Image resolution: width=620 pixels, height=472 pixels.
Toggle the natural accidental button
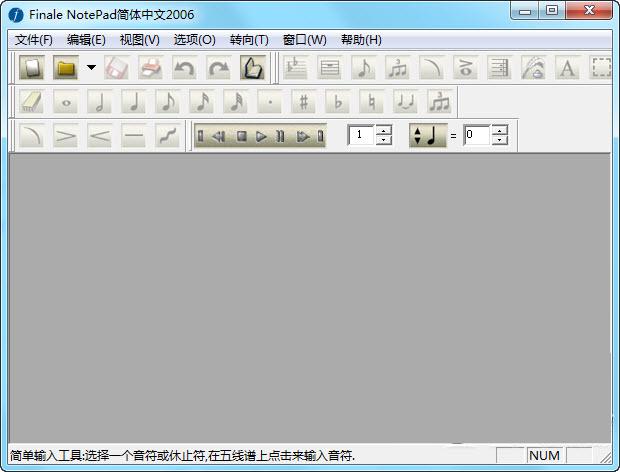pos(372,102)
